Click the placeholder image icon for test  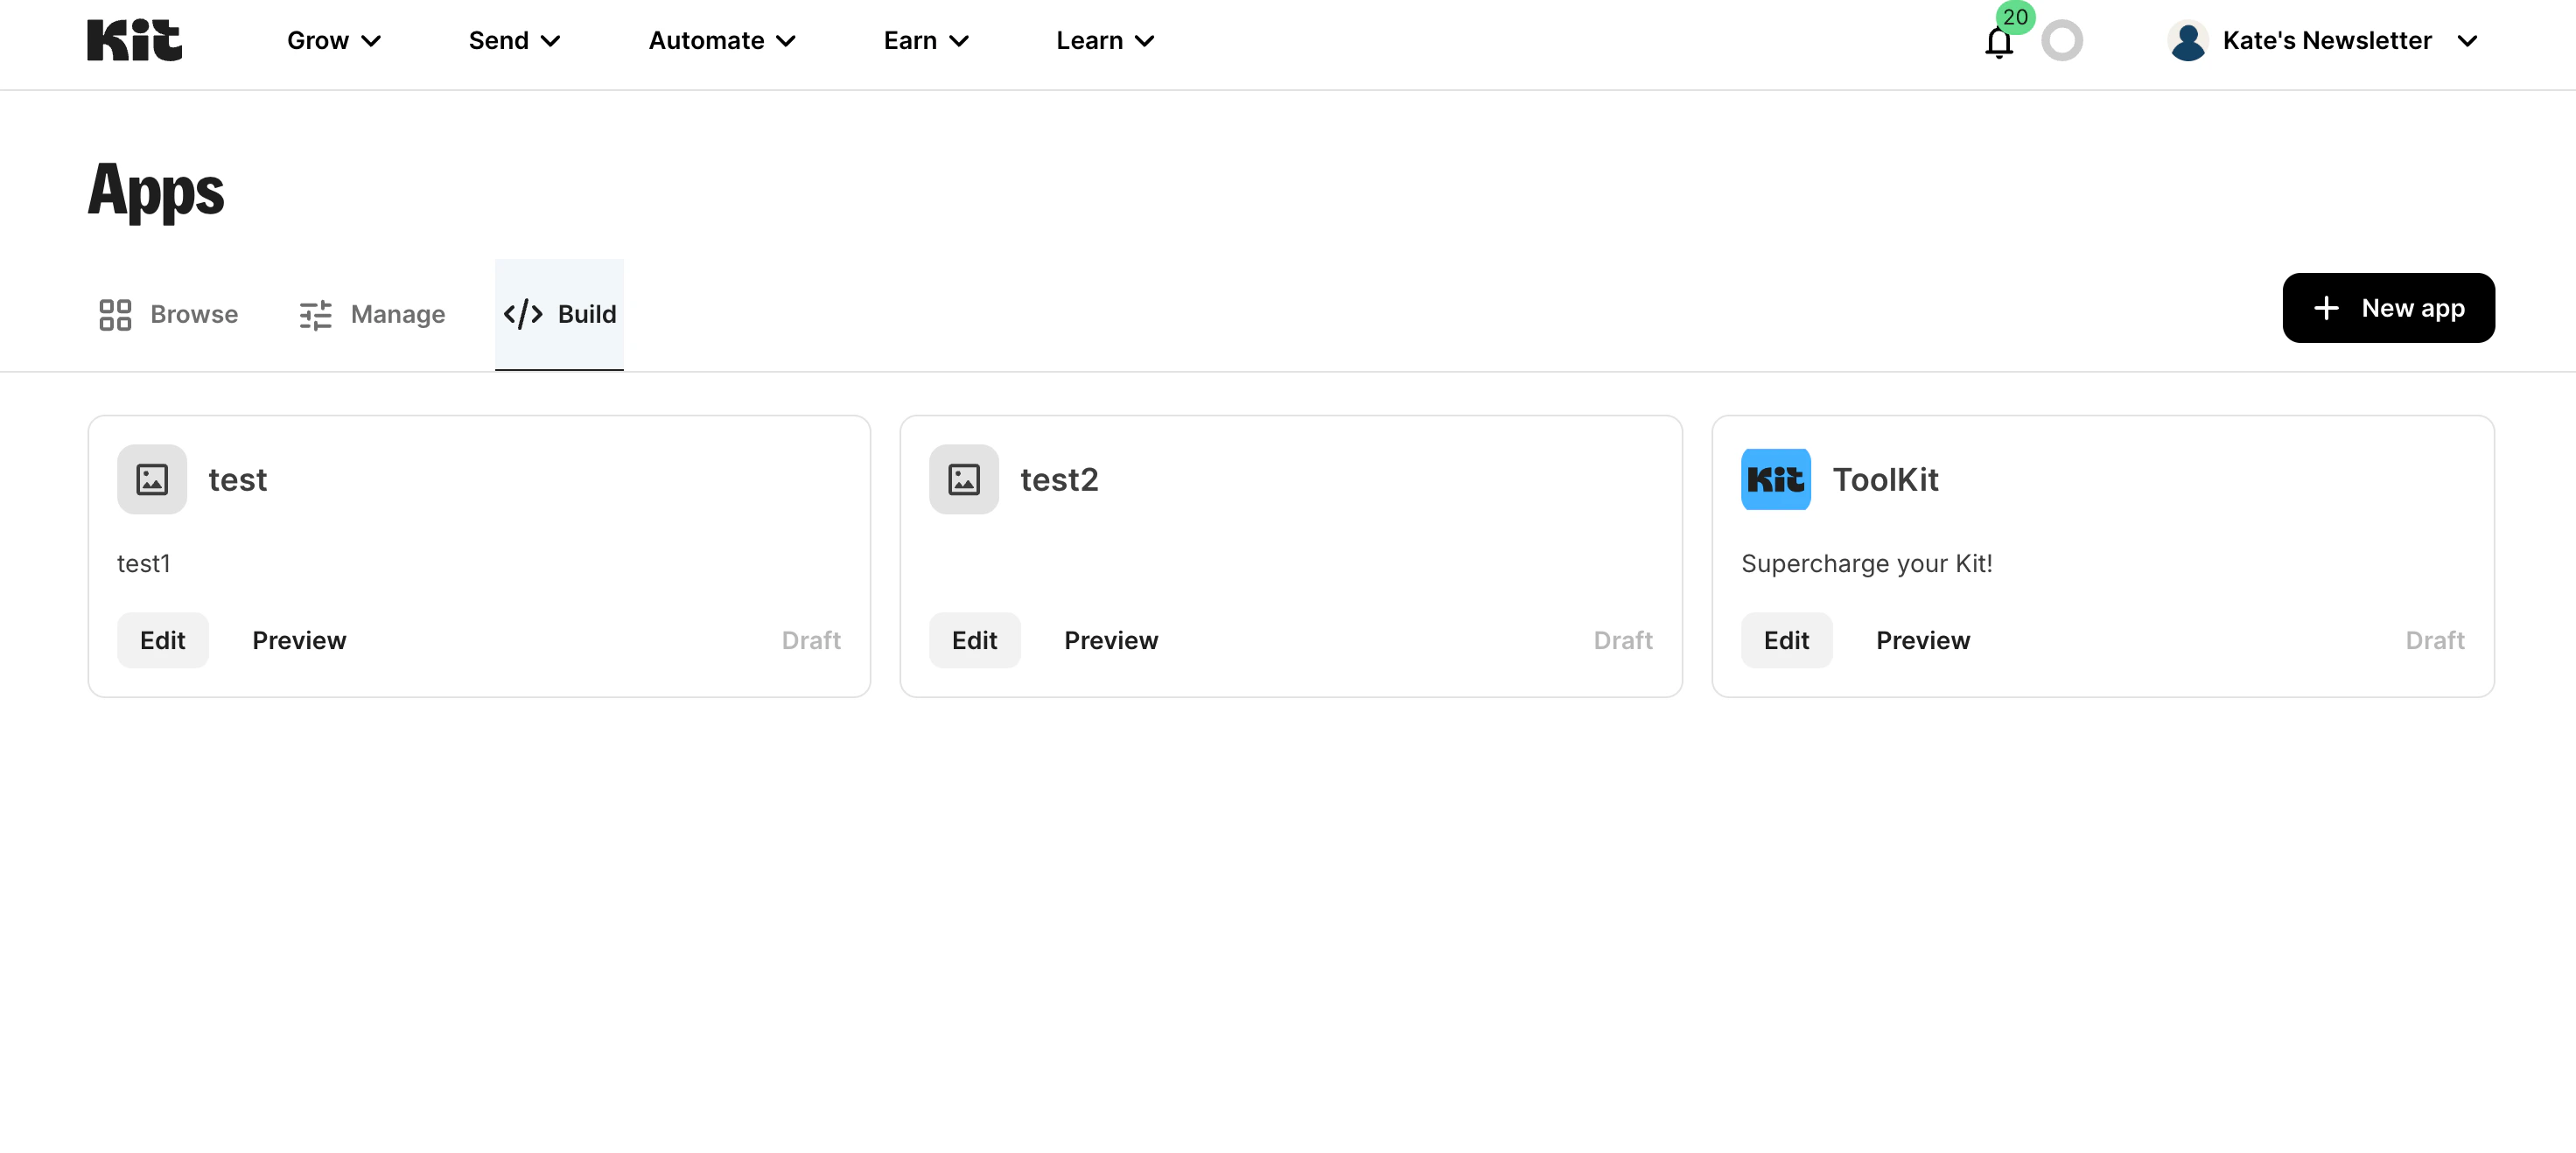(152, 479)
